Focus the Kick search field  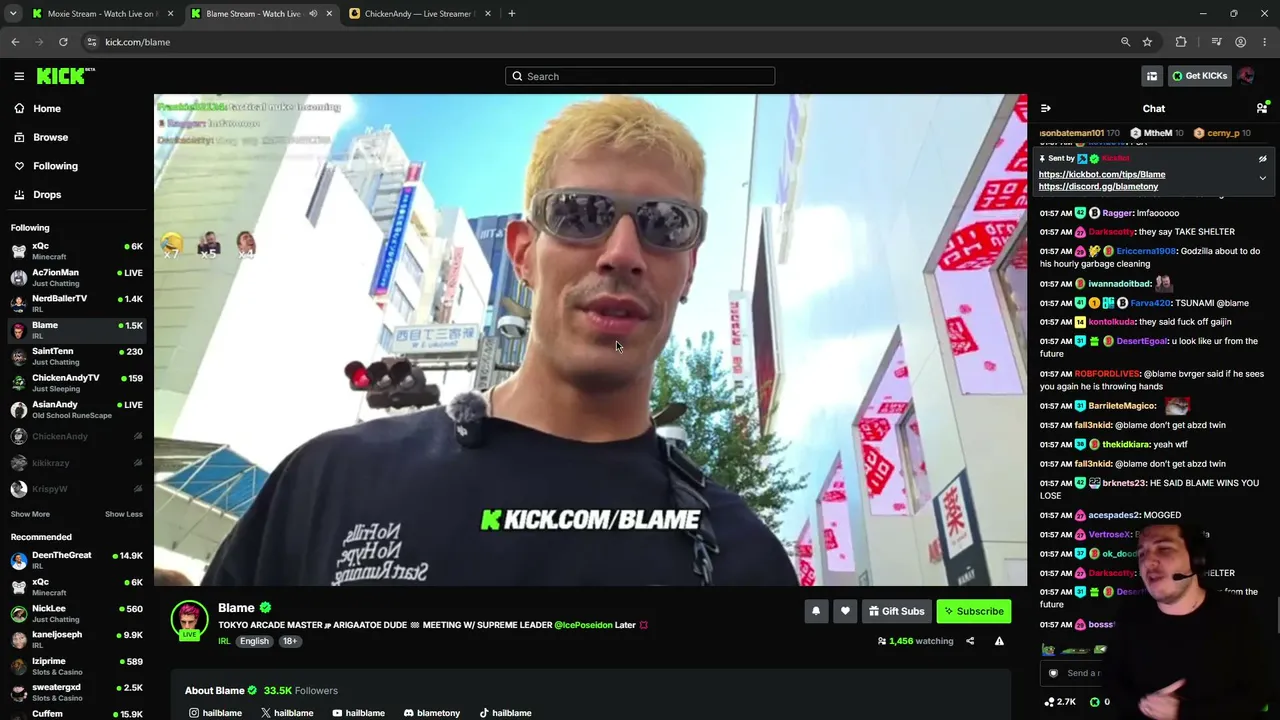(640, 76)
